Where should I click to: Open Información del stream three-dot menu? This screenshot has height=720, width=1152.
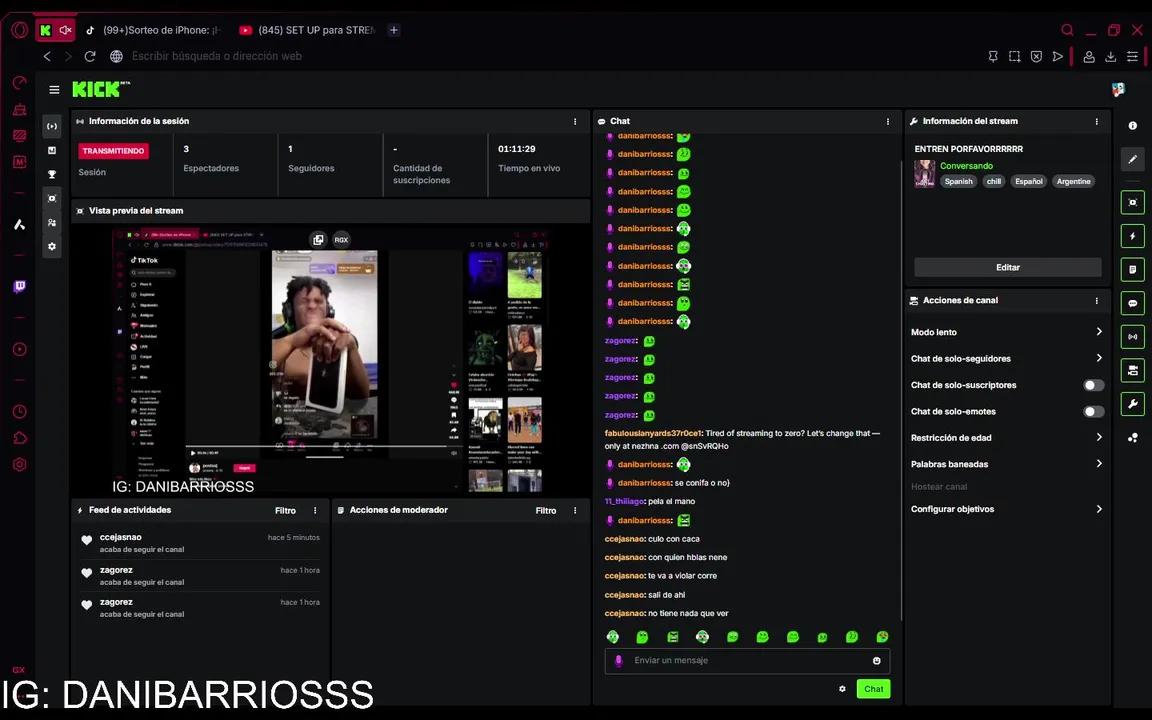tap(1097, 122)
